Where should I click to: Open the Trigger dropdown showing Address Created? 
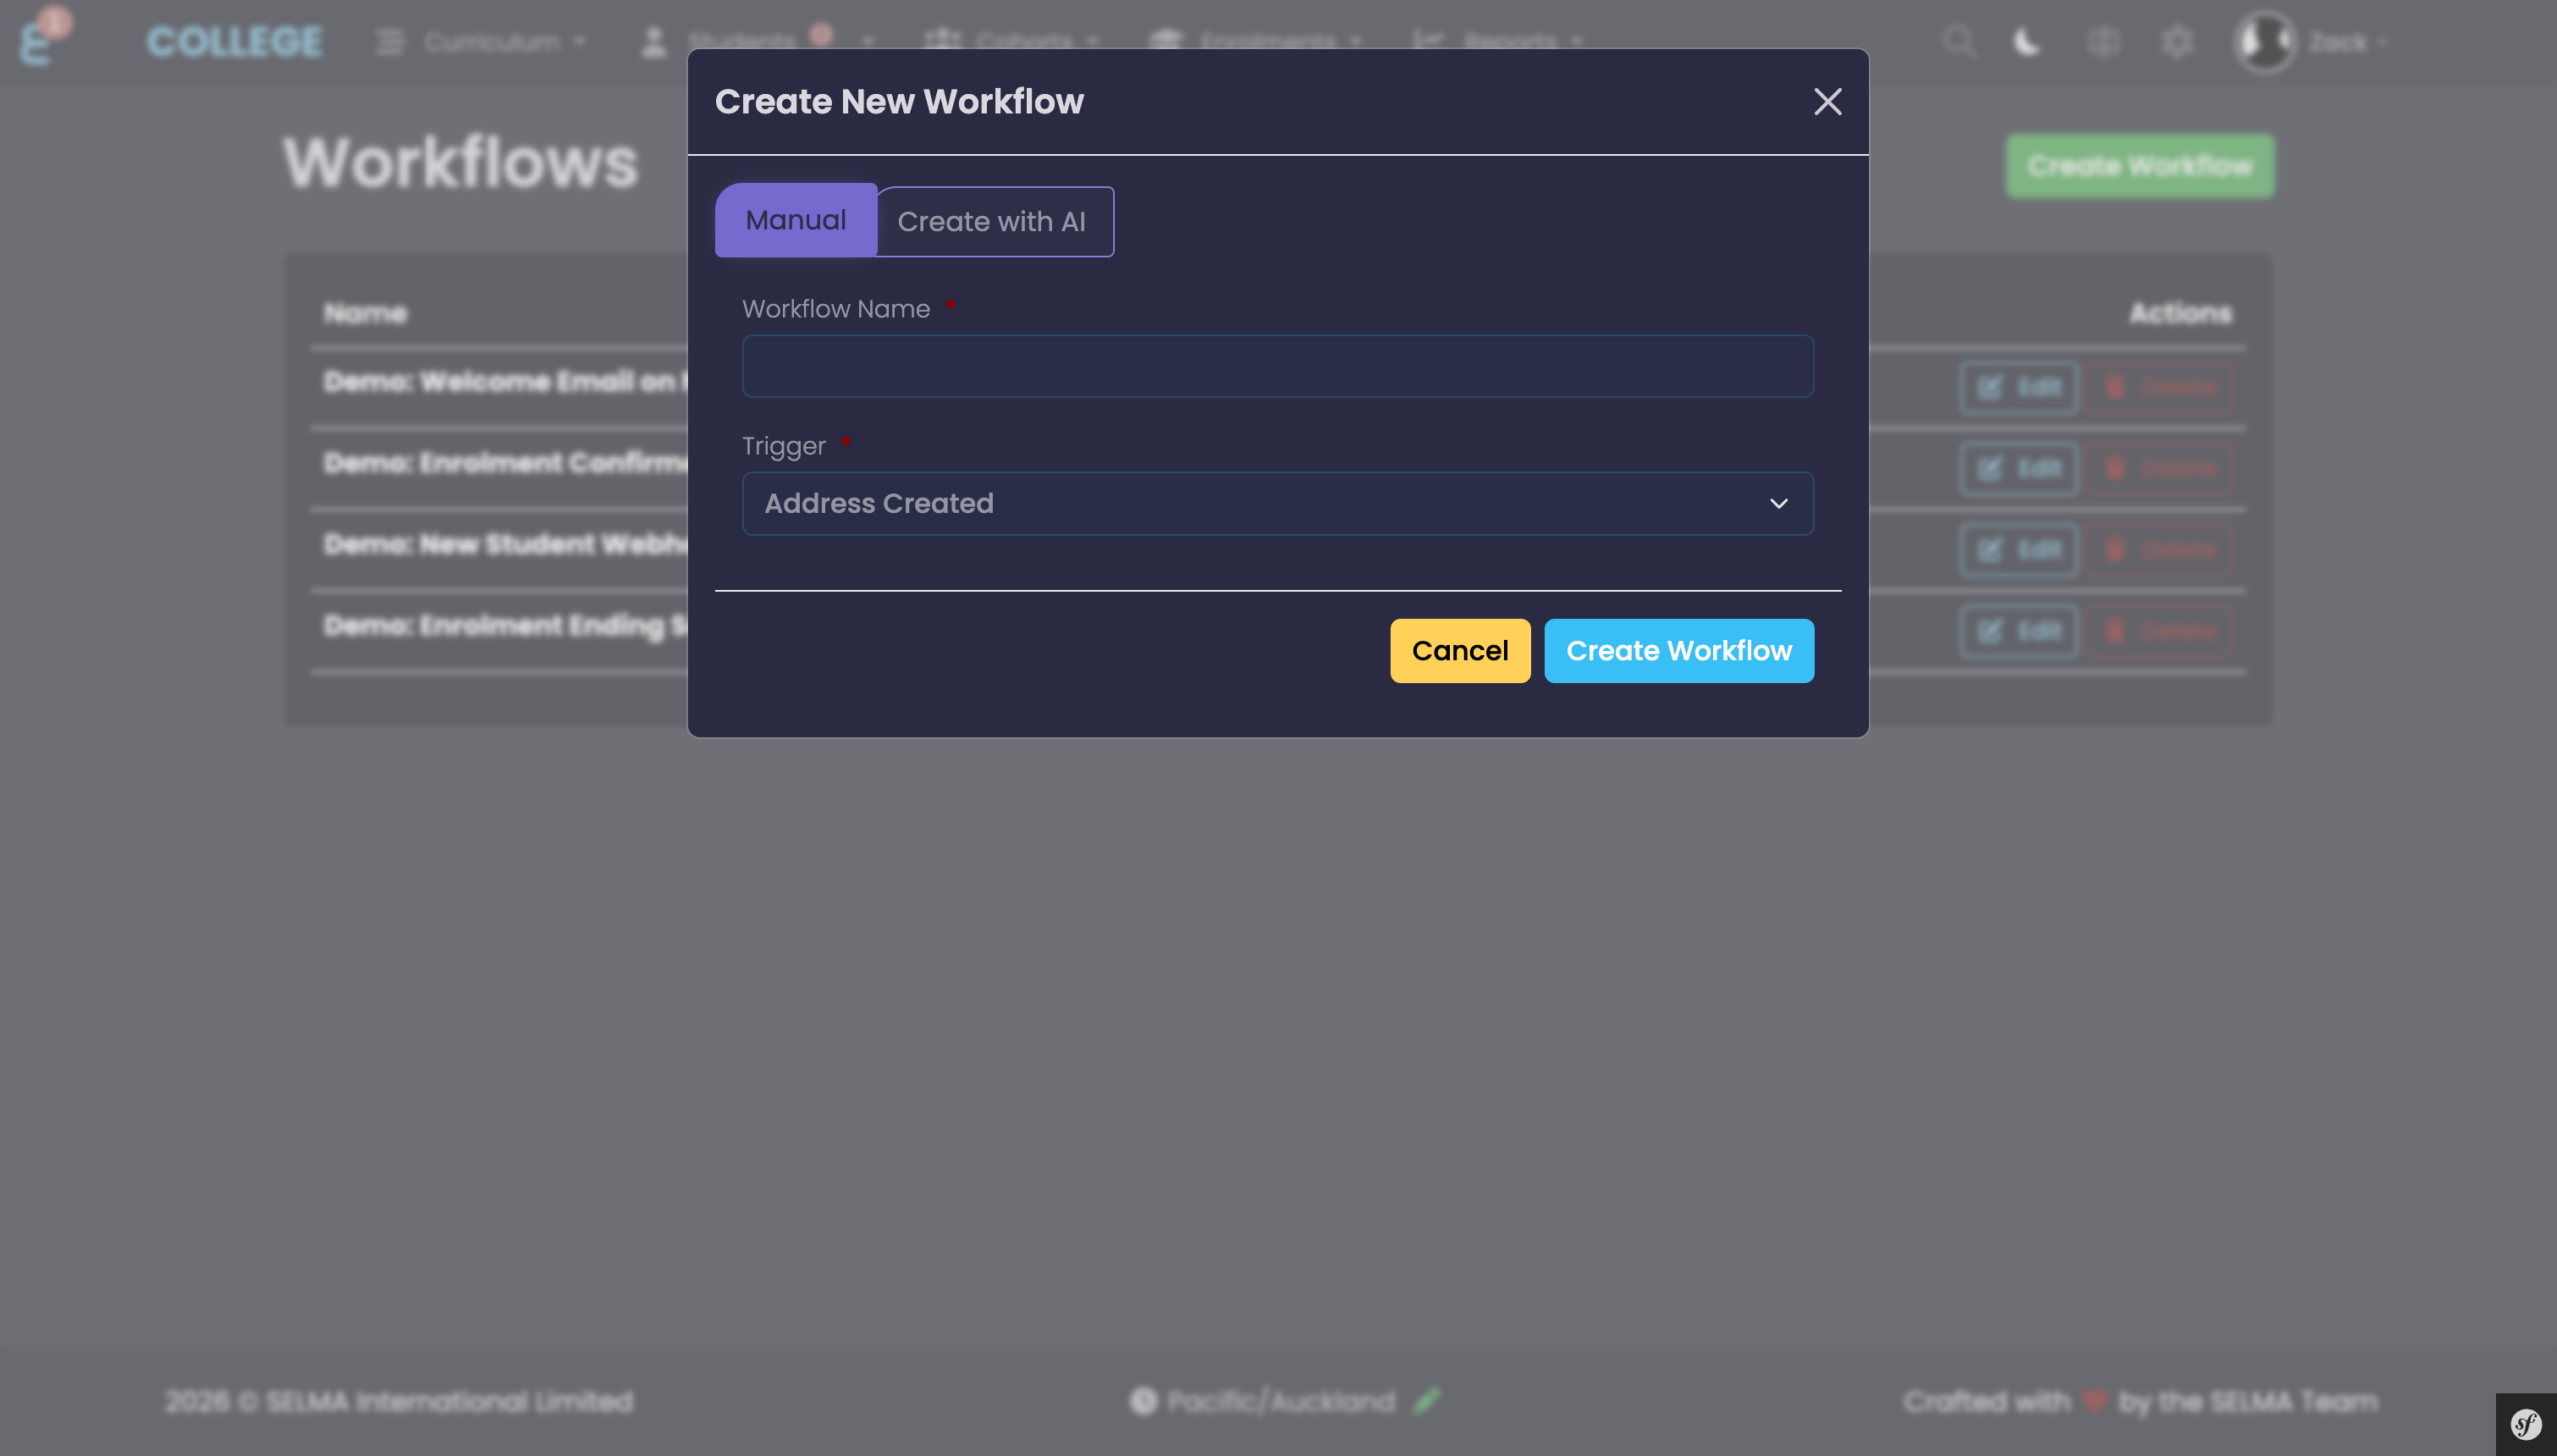pos(1277,503)
